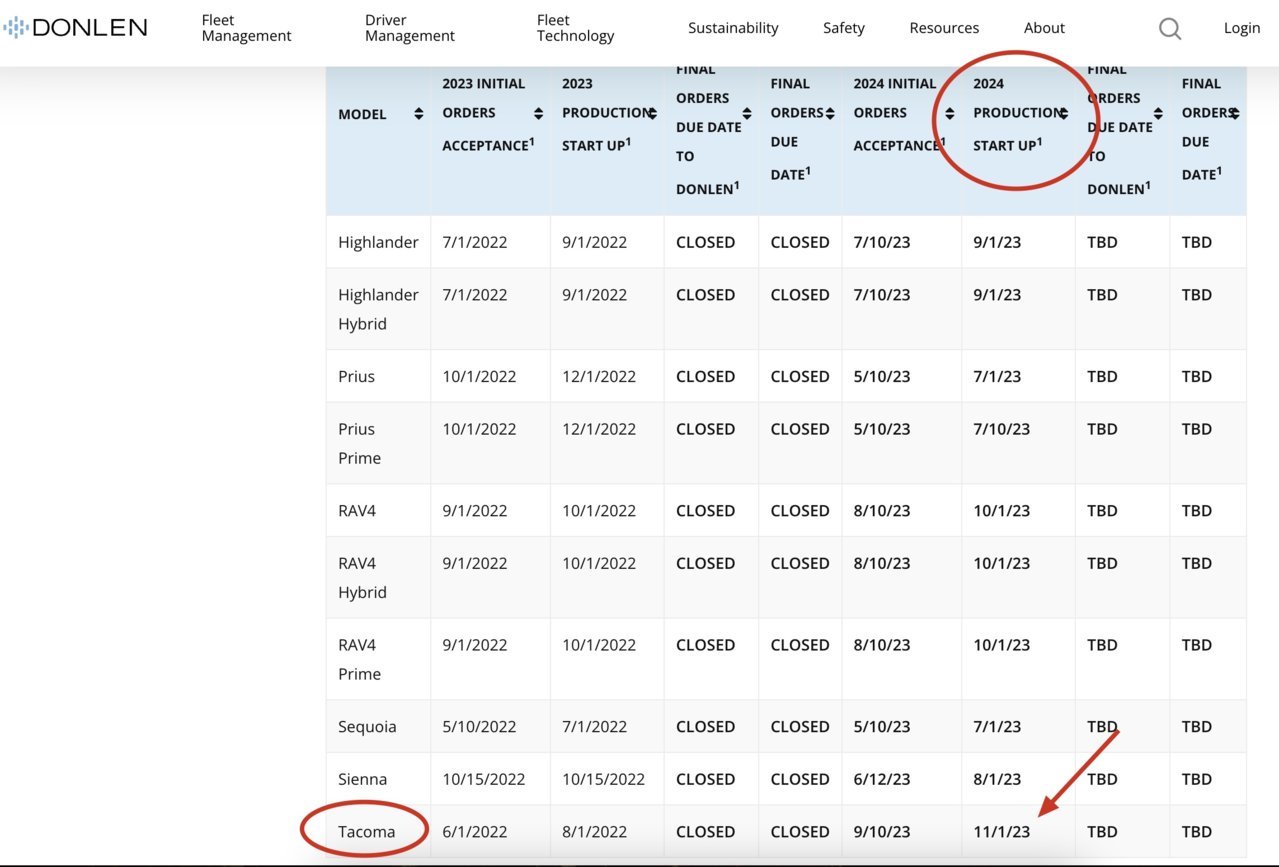Click Tacoma's 6/1/2022 date
Viewport: 1279px width, 867px height.
point(475,832)
